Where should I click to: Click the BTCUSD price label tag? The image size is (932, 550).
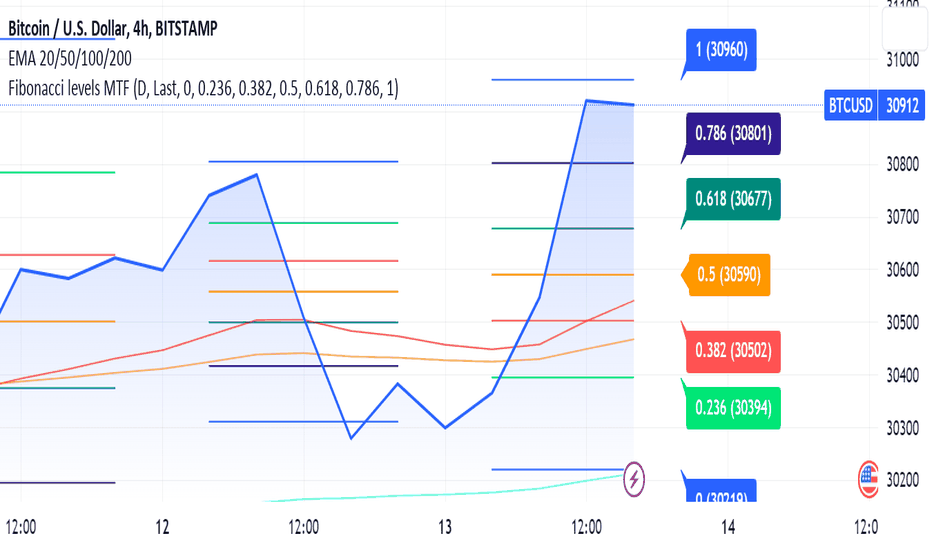point(851,106)
